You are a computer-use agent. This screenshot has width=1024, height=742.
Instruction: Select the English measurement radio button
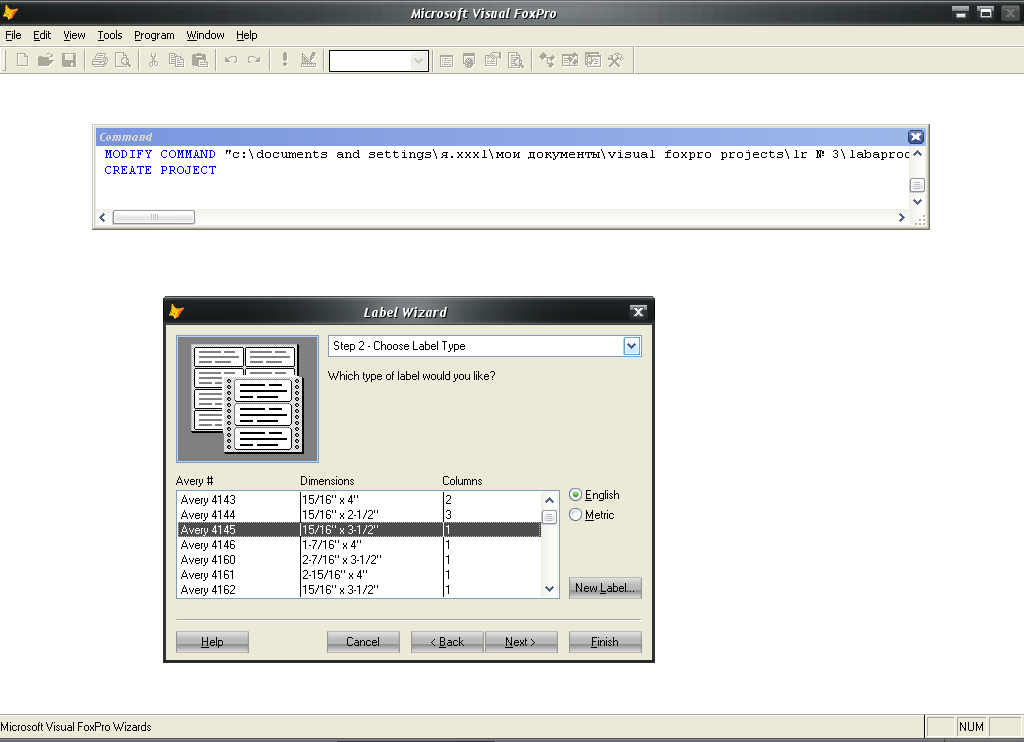[575, 494]
